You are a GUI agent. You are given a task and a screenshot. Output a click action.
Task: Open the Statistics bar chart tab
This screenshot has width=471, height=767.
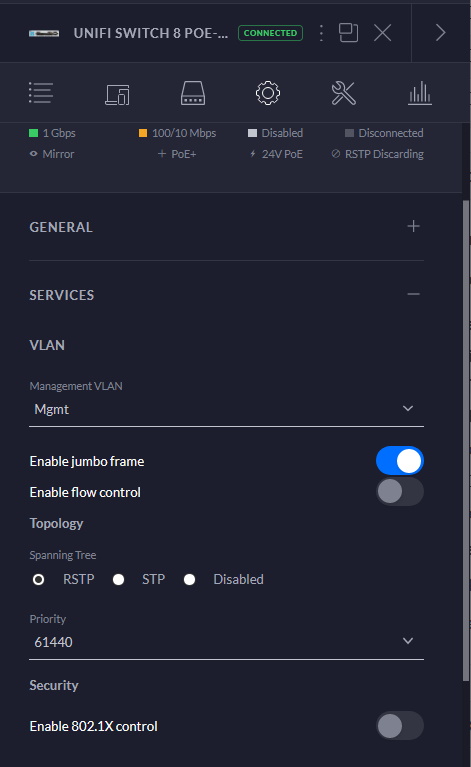click(420, 93)
